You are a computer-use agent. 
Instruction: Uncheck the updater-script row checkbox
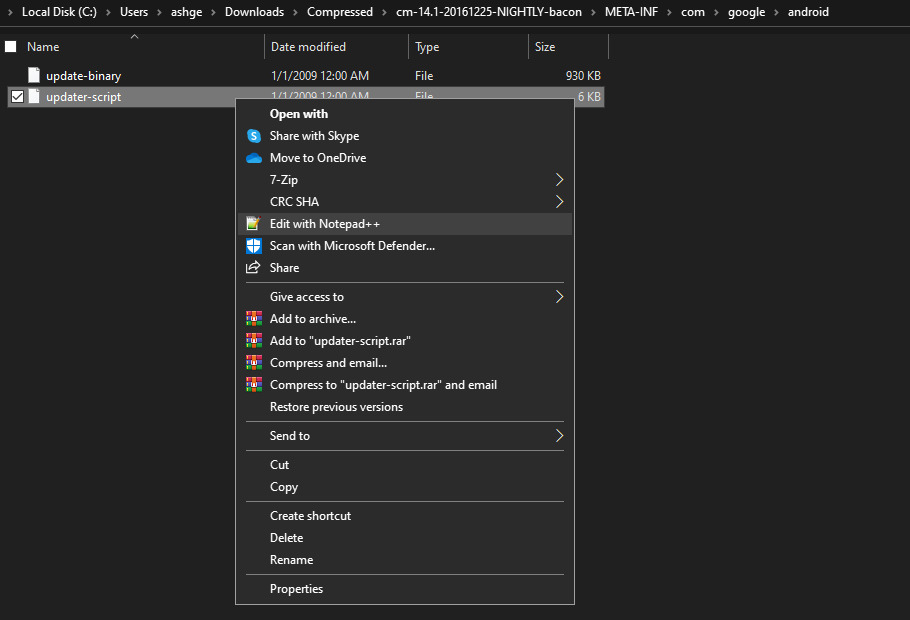(x=17, y=96)
